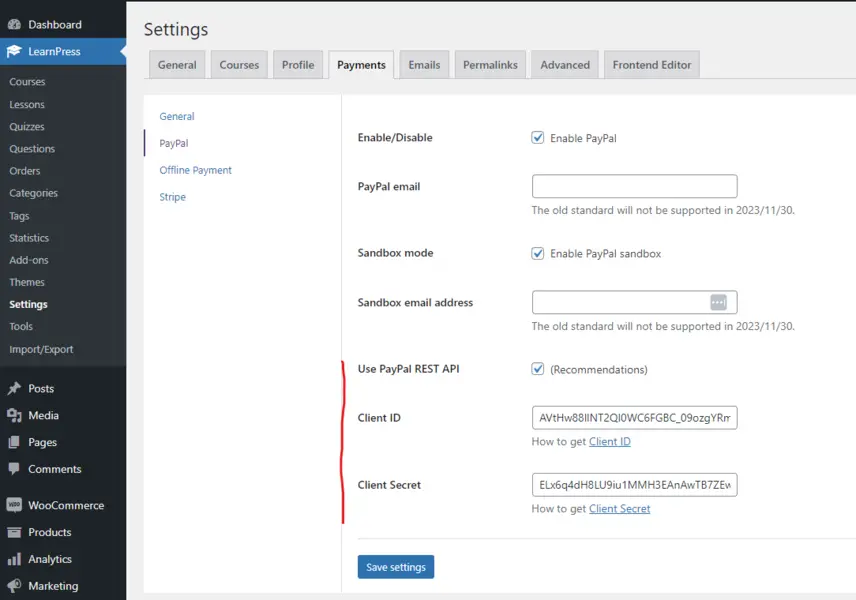This screenshot has width=856, height=600.
Task: Toggle the Use PayPal REST API checkbox
Action: (538, 368)
